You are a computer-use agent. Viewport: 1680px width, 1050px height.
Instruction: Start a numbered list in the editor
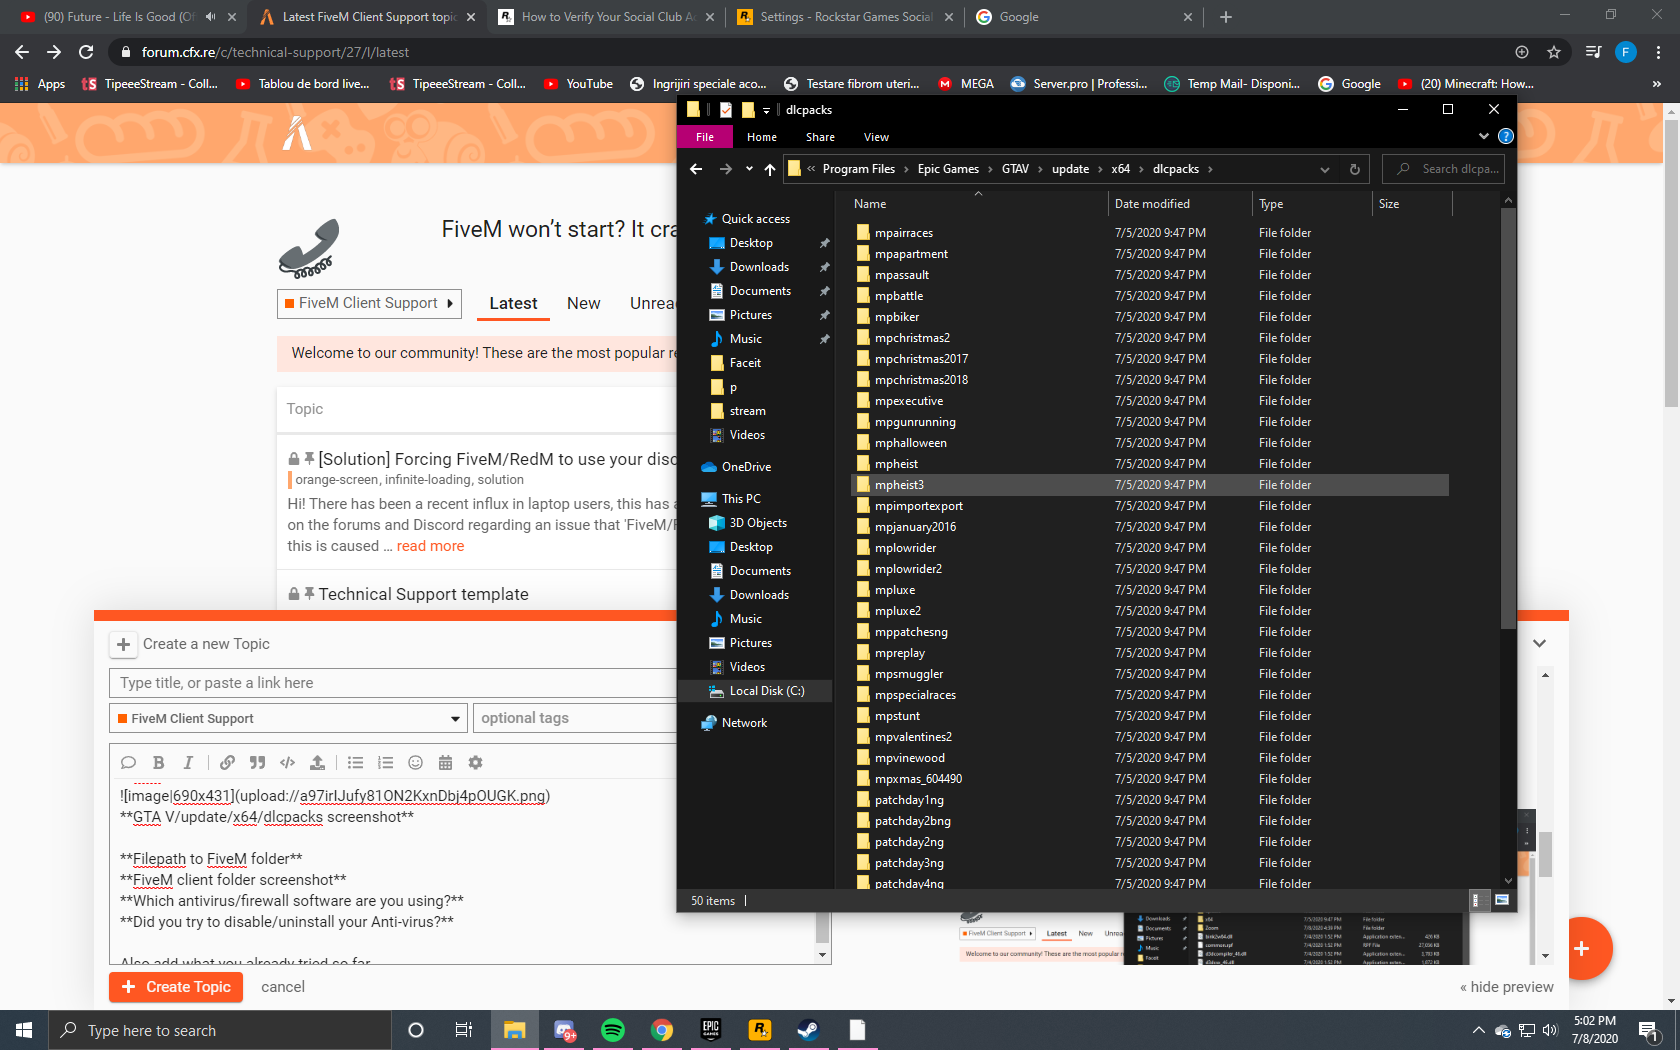tap(385, 763)
